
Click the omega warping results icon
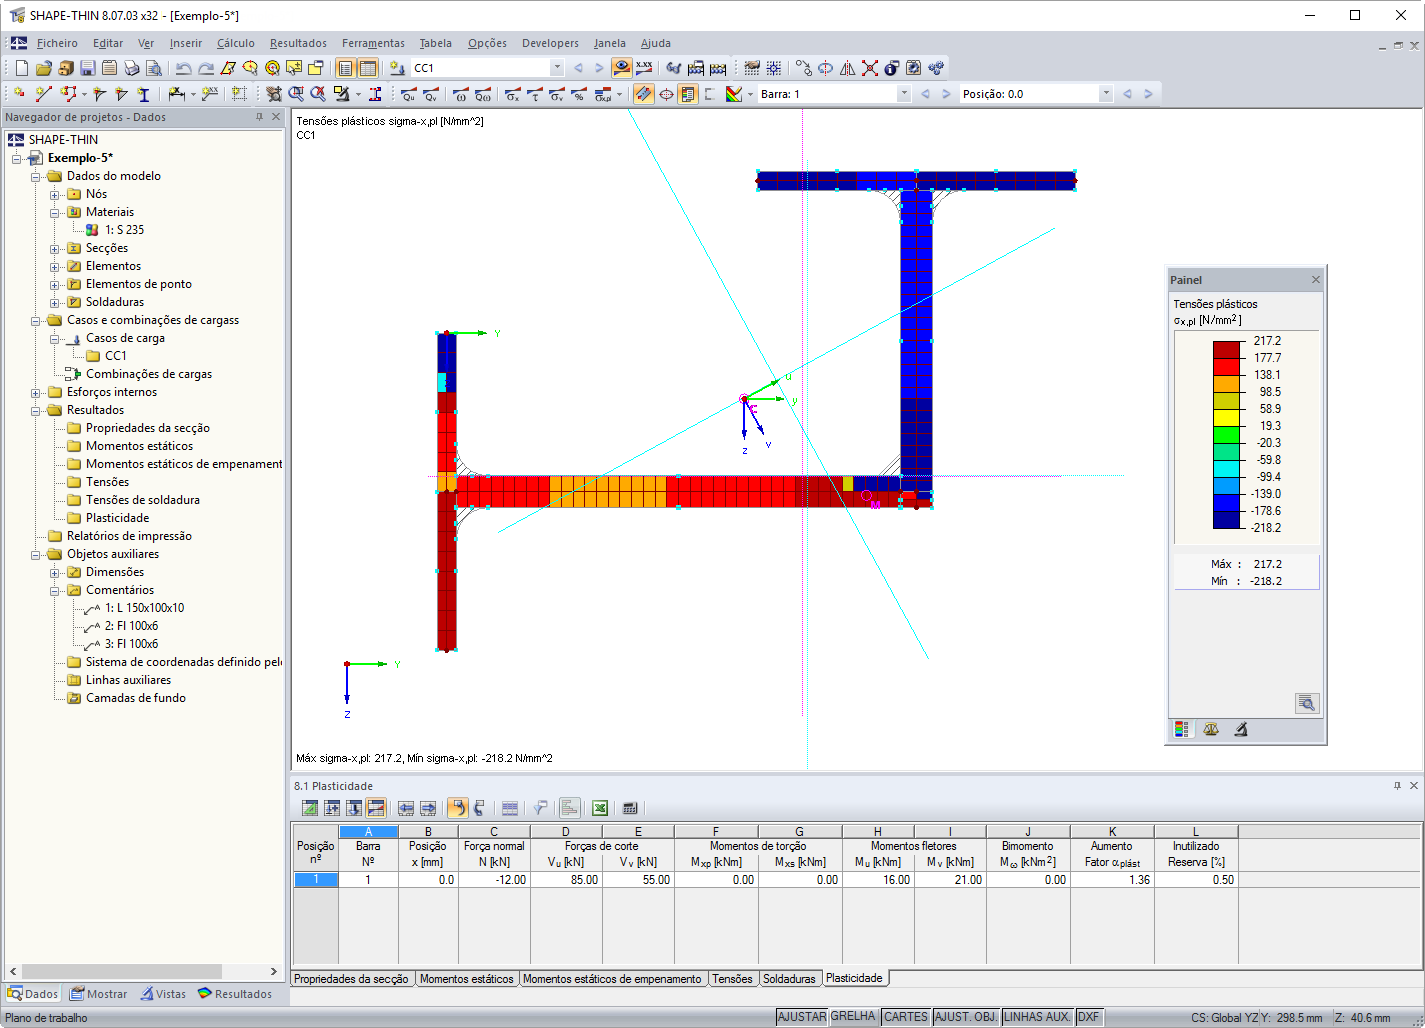coord(461,94)
